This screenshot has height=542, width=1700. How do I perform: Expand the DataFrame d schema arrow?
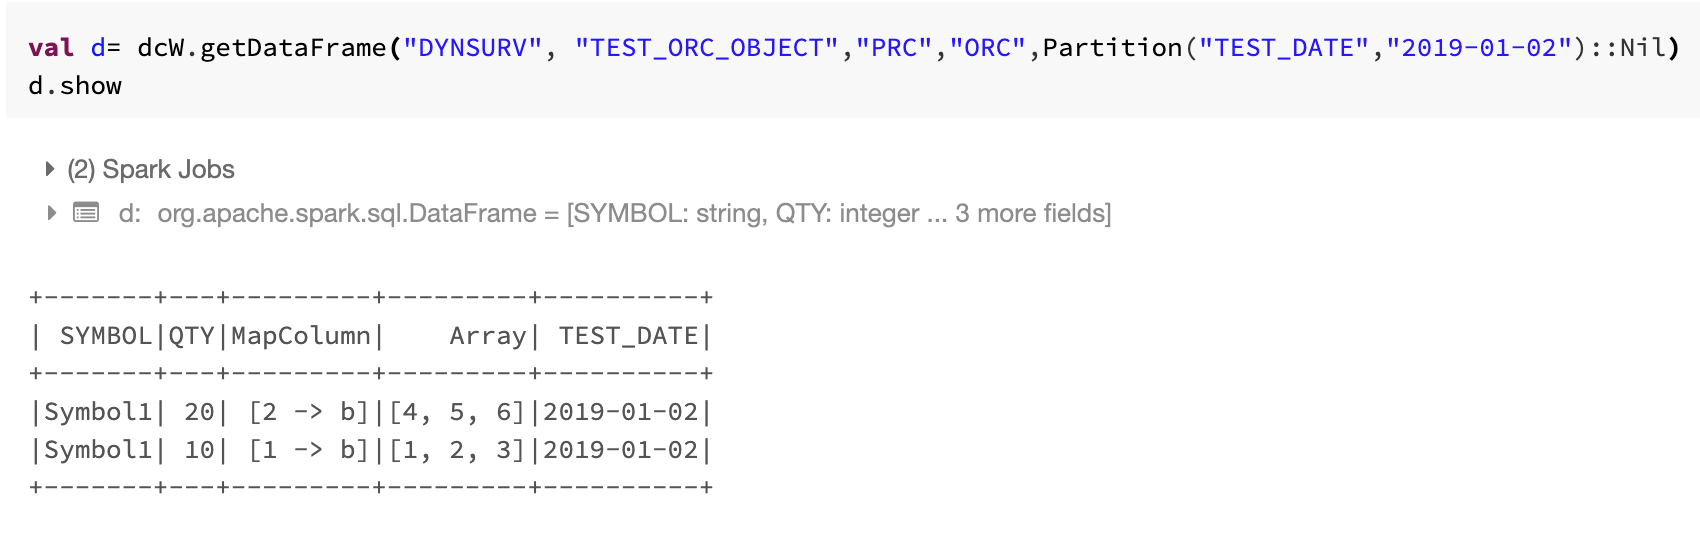tap(51, 213)
